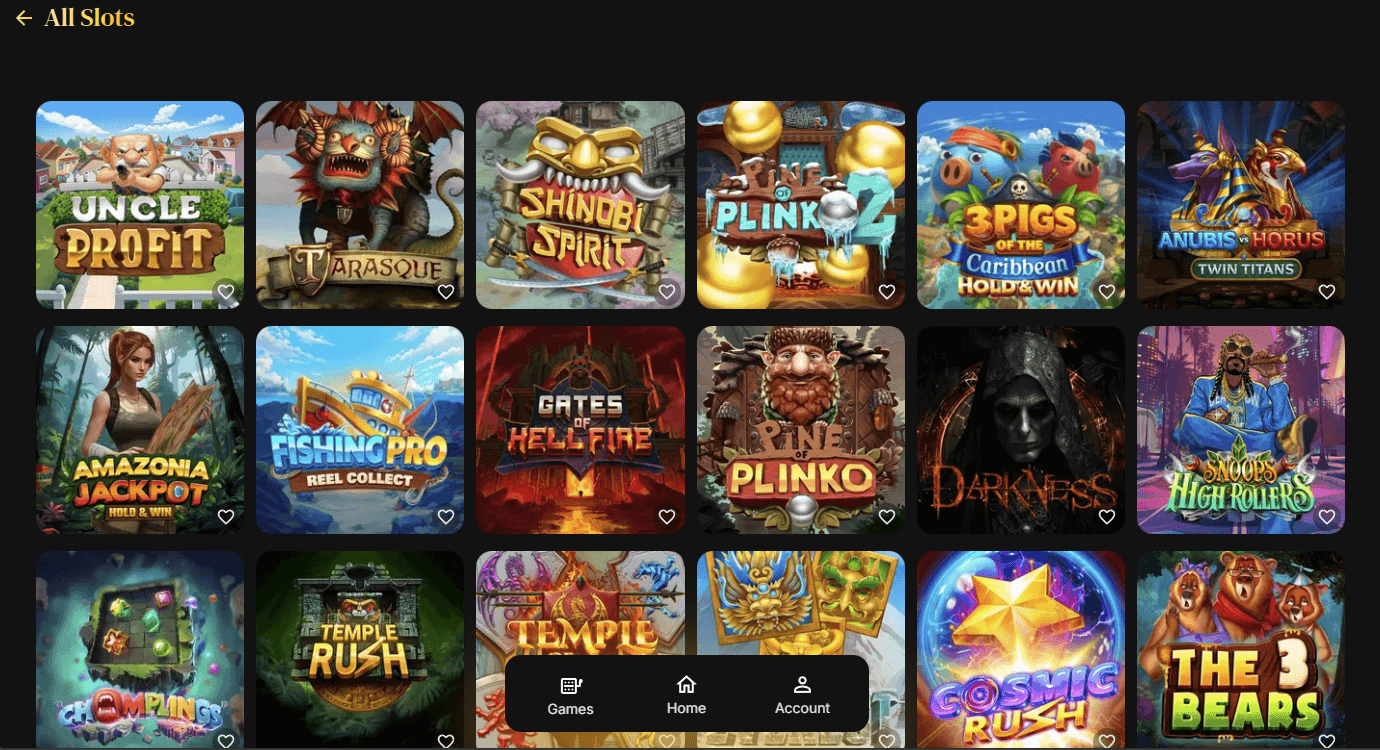Open the Pine of Plinko game thumbnail
Screen dimensions: 1380x750
pos(801,430)
